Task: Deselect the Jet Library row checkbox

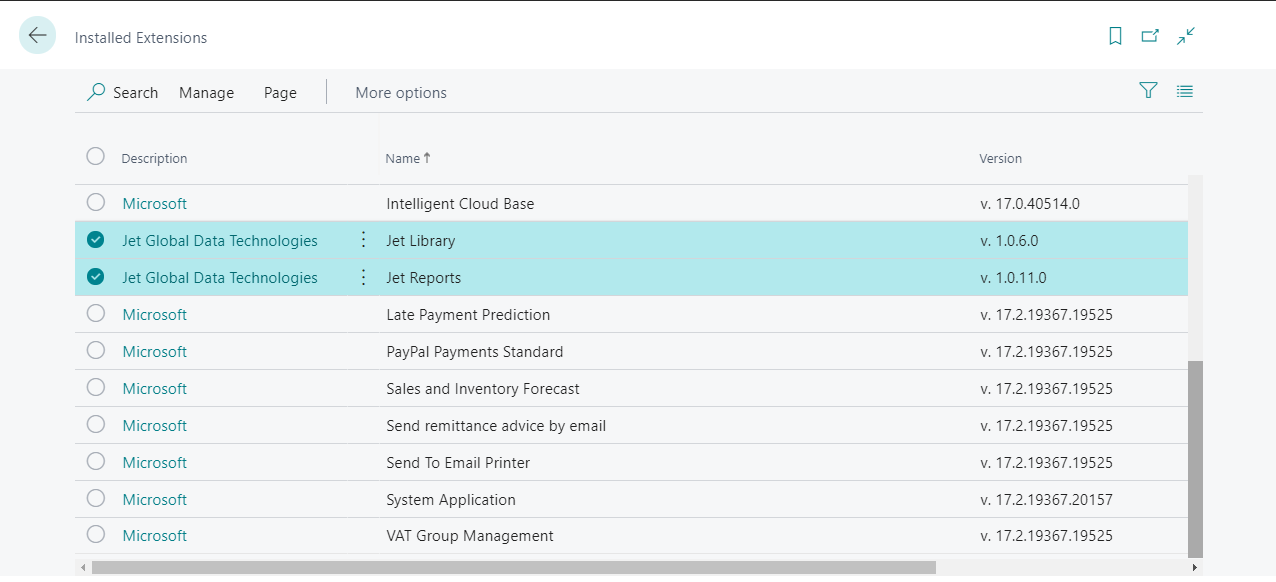Action: click(95, 240)
